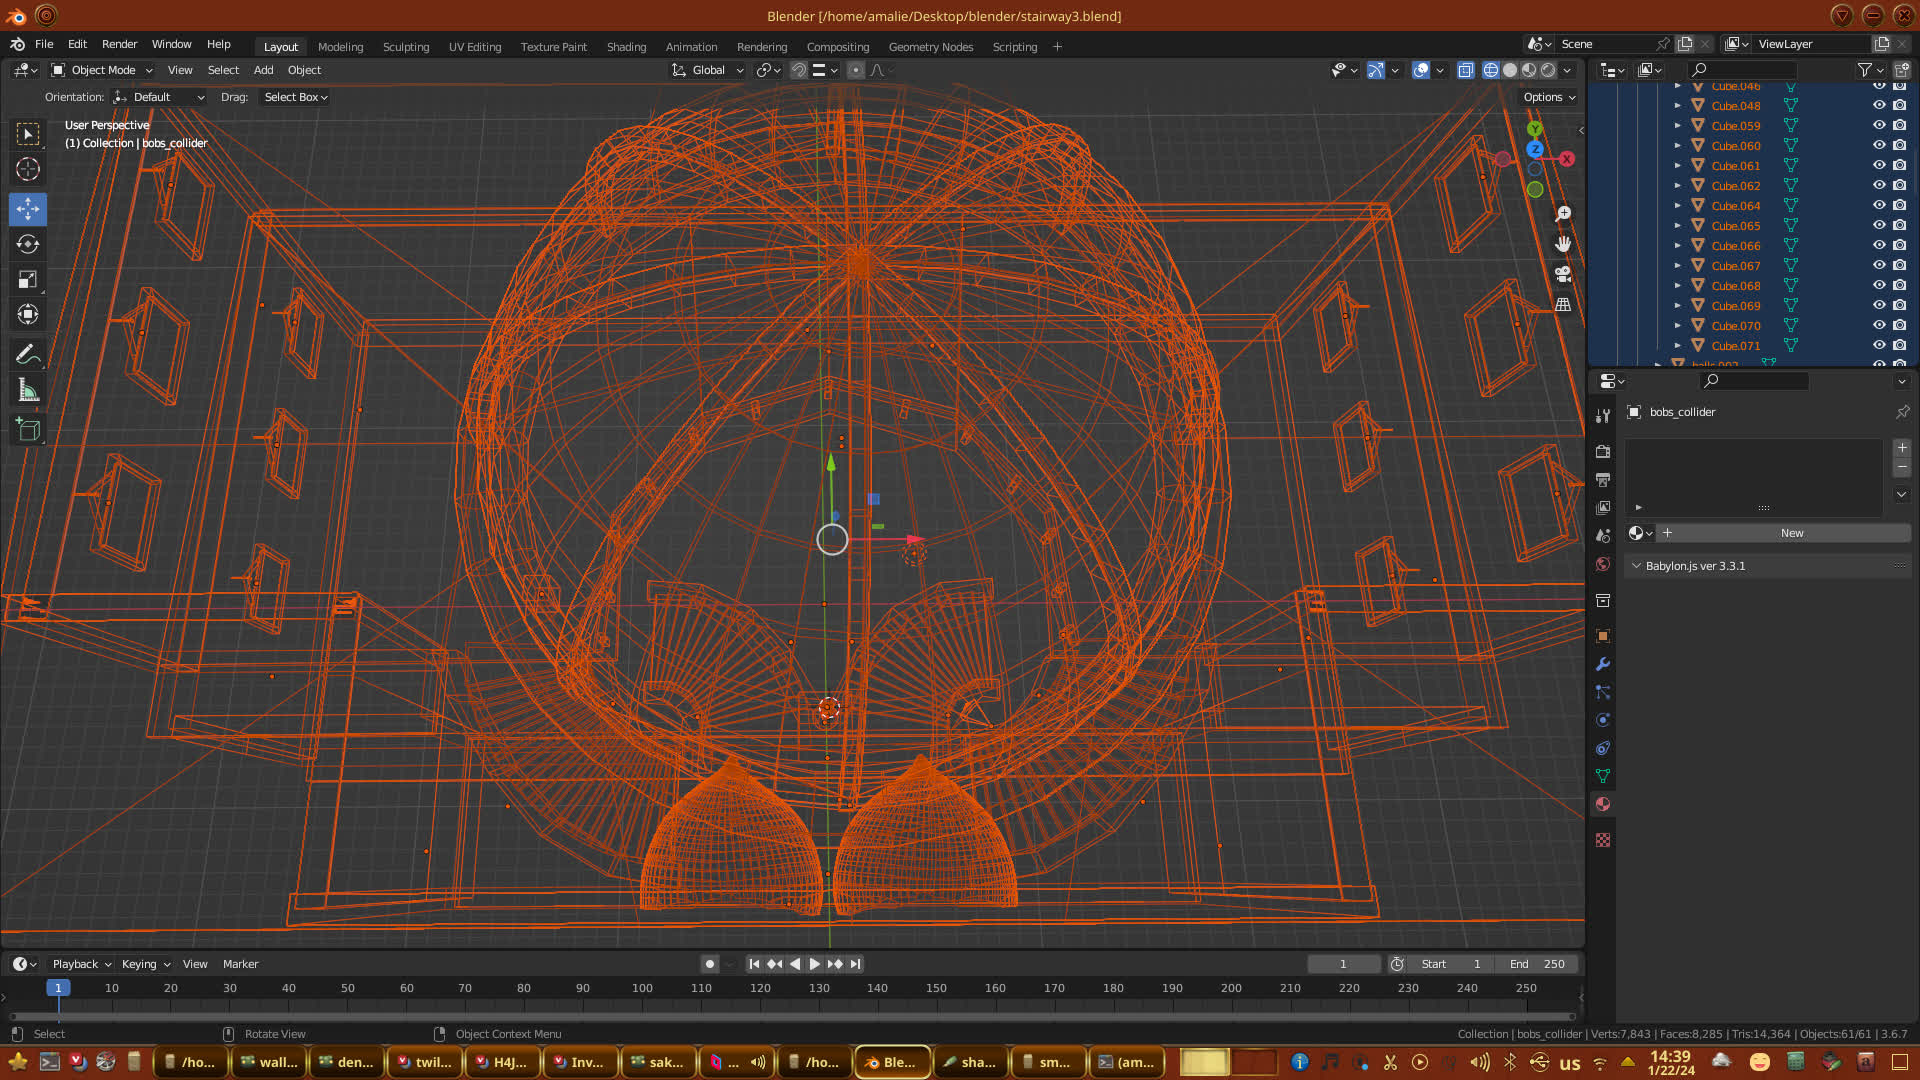Click the End frame field
This screenshot has width=1920, height=1080.
pyautogui.click(x=1537, y=964)
